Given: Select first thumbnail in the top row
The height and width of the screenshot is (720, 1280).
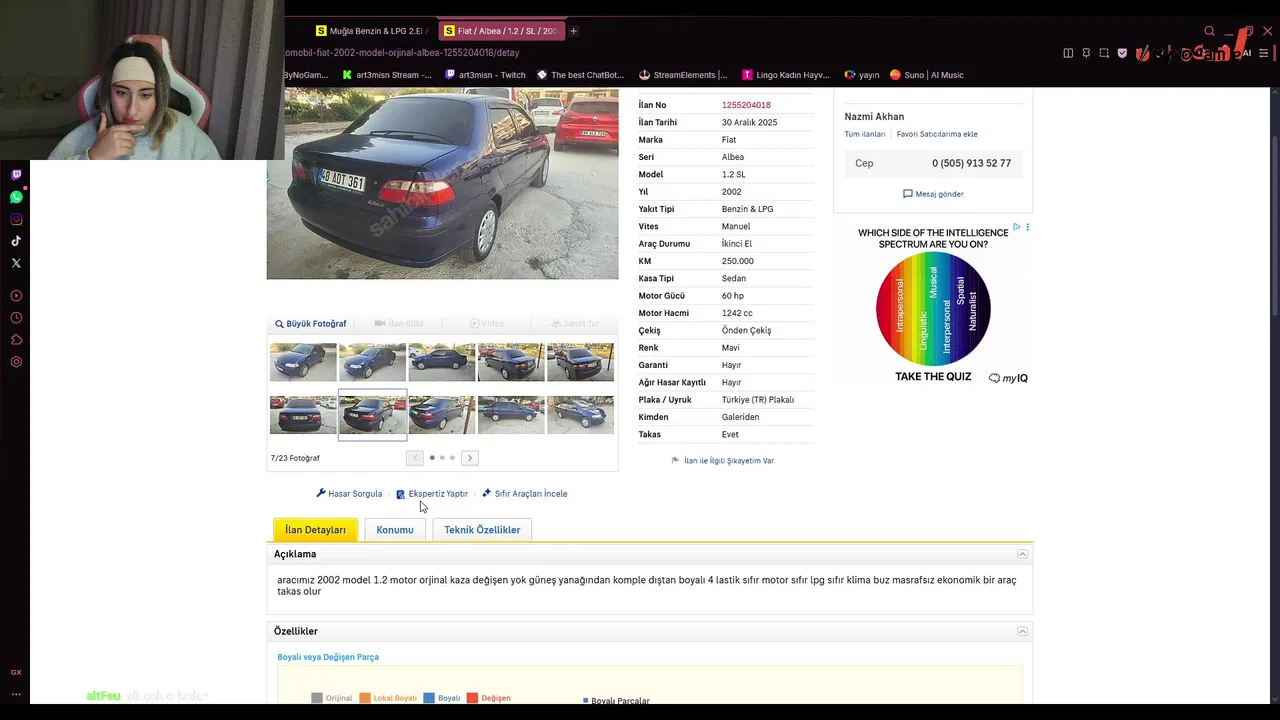Looking at the screenshot, I should (303, 362).
